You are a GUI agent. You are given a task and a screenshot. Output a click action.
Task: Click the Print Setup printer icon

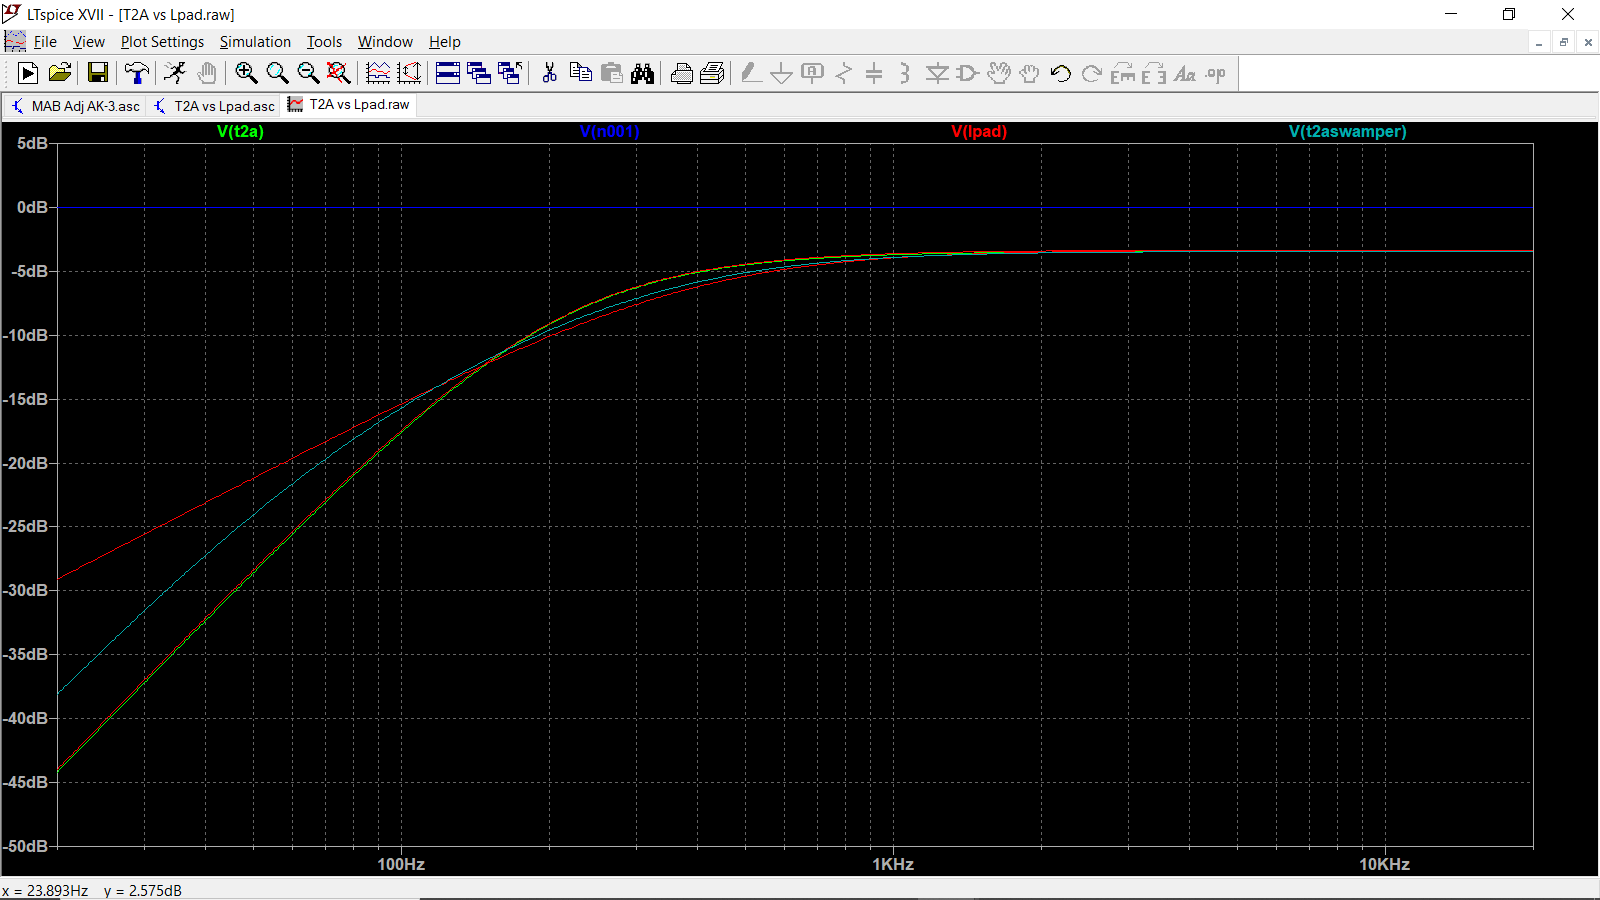(713, 73)
